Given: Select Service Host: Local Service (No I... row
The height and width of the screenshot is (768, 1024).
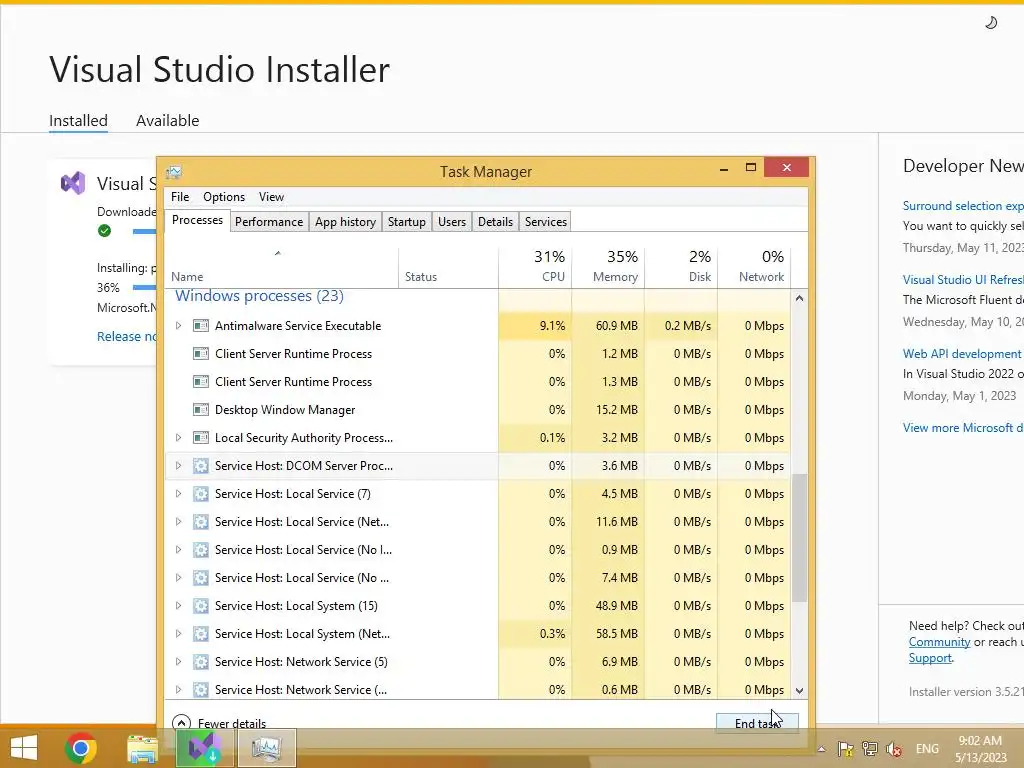Looking at the screenshot, I should point(477,550).
